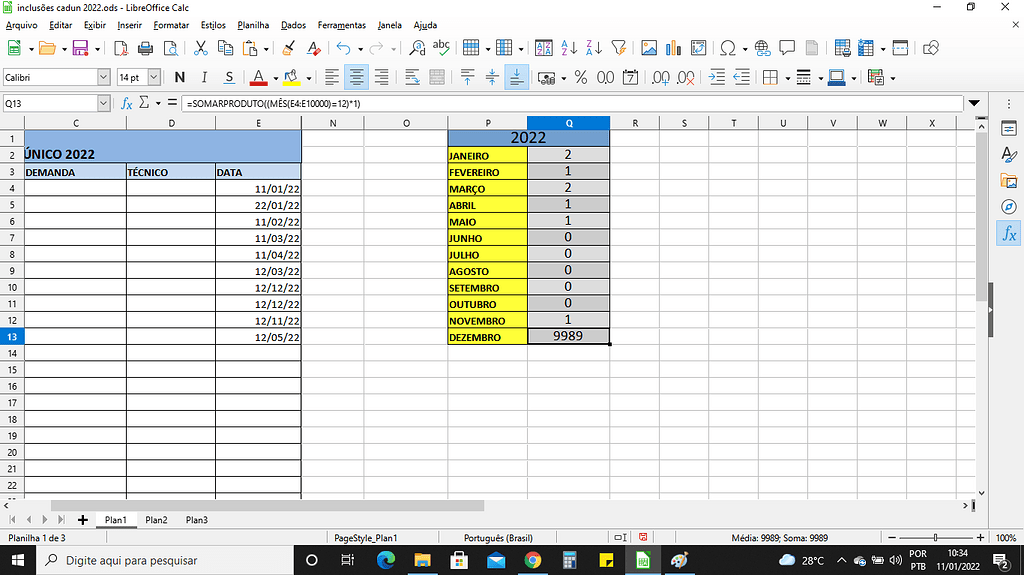Format selected cell as percent

pos(581,77)
